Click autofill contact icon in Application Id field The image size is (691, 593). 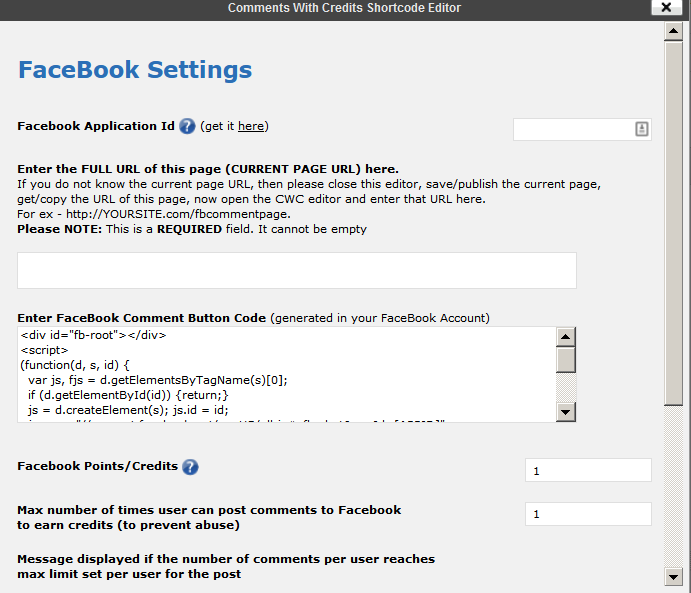tap(641, 129)
